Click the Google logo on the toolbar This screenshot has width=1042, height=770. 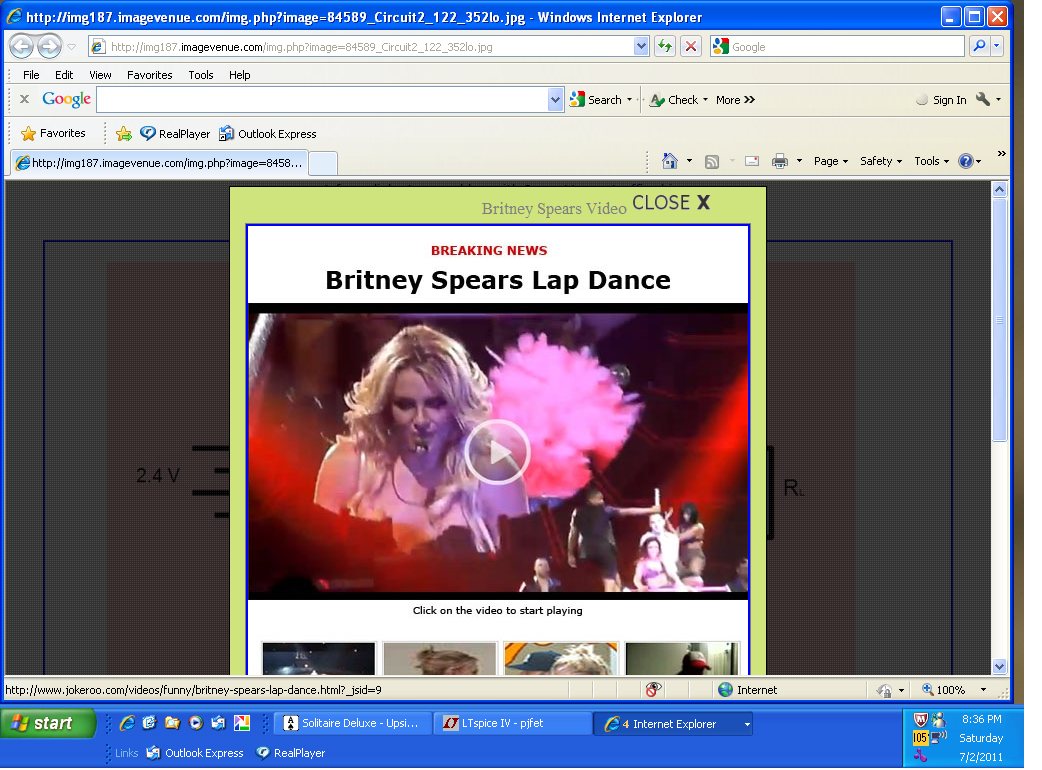pyautogui.click(x=66, y=100)
